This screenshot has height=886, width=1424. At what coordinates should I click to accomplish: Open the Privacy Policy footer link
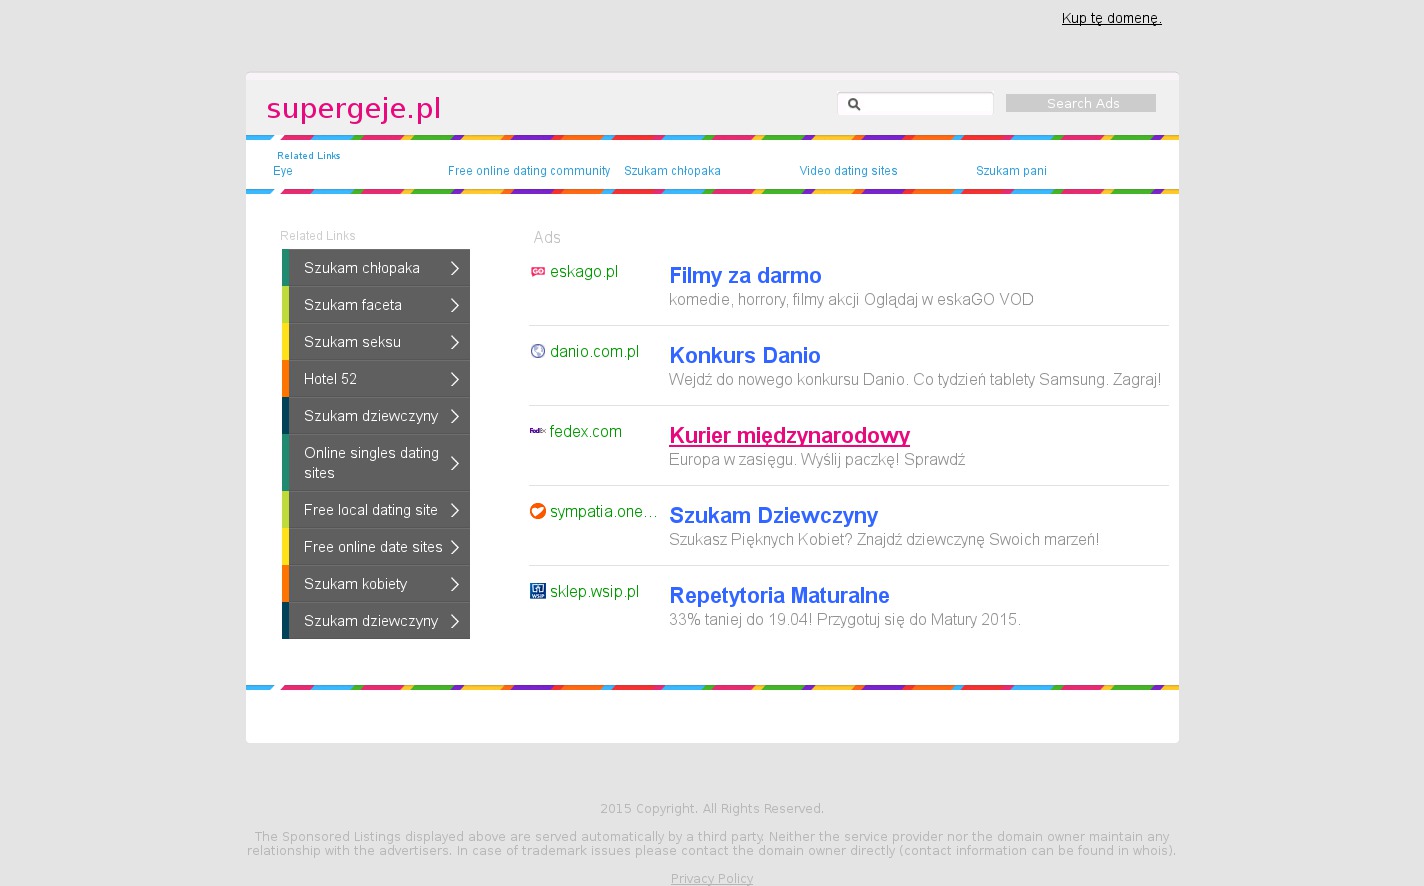pyautogui.click(x=712, y=878)
